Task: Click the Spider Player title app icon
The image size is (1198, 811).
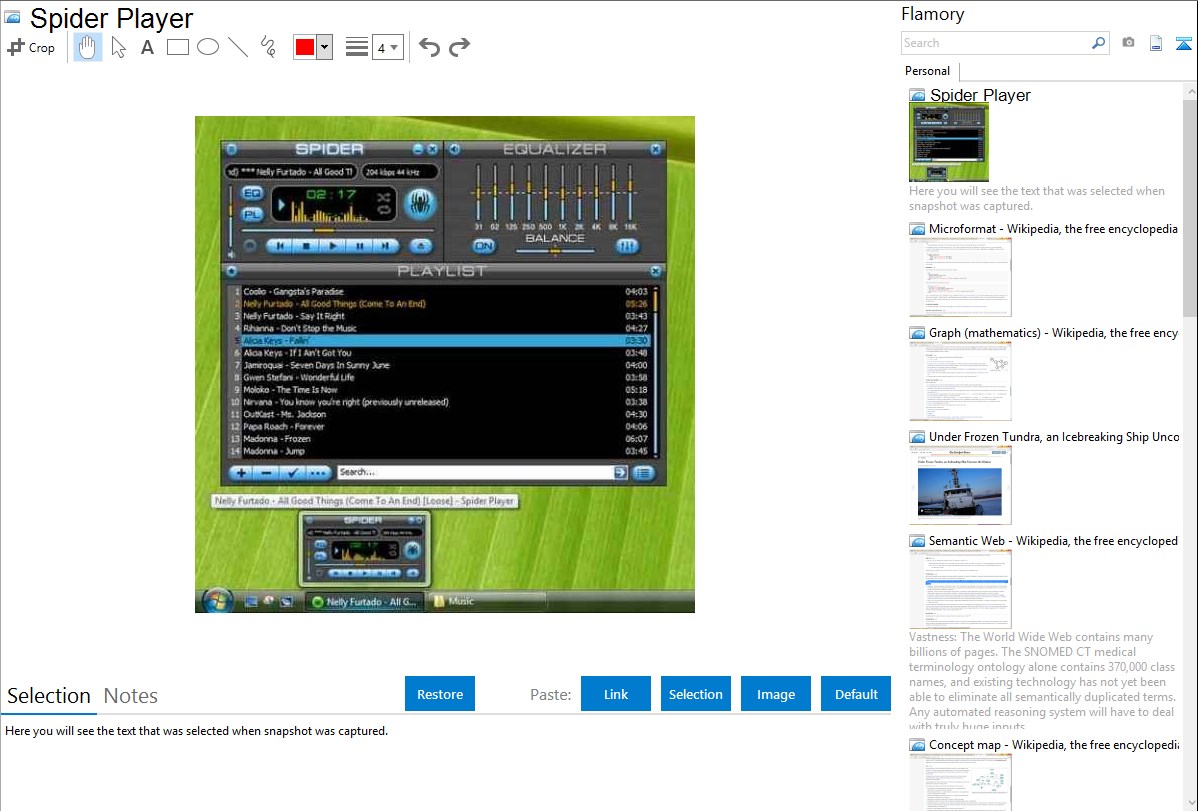Action: (13, 18)
